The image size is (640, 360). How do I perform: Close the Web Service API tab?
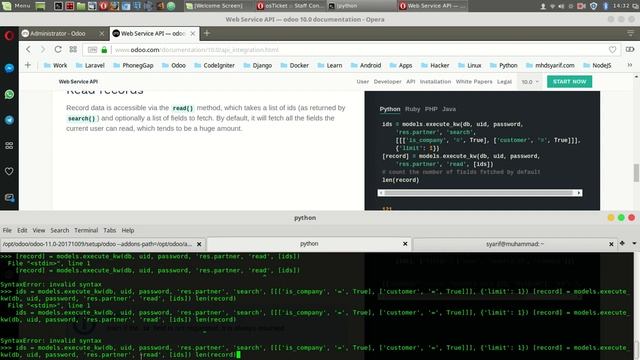[x=193, y=33]
